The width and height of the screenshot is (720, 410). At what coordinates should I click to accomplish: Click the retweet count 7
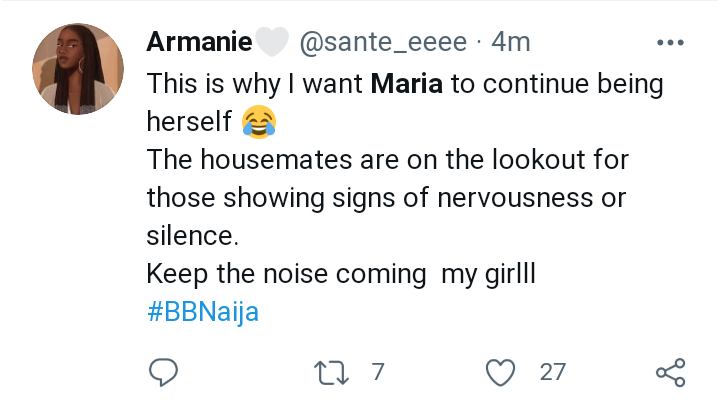(377, 373)
